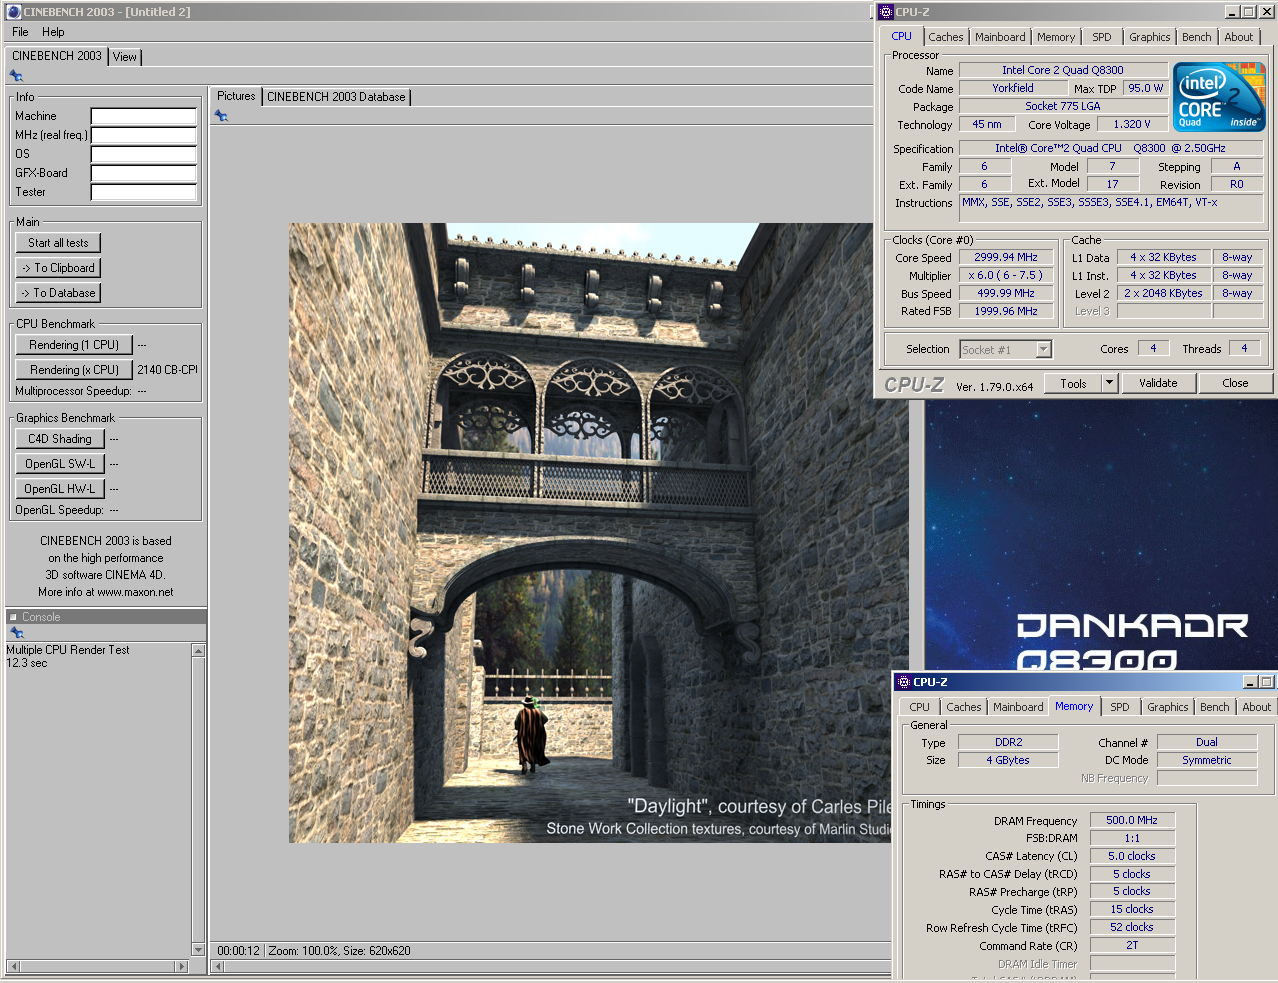Click the Tools button in CPU-Z
Viewport: 1278px width, 983px height.
click(x=1073, y=383)
